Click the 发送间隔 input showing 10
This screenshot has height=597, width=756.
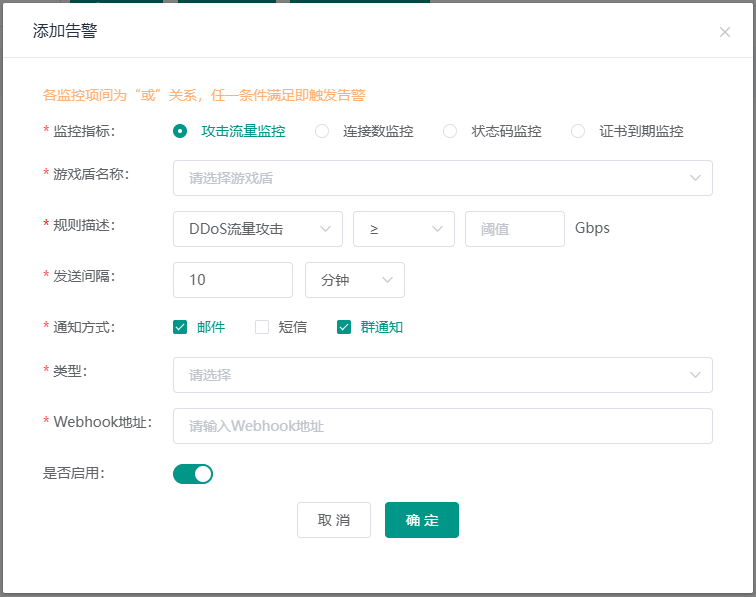[x=233, y=280]
